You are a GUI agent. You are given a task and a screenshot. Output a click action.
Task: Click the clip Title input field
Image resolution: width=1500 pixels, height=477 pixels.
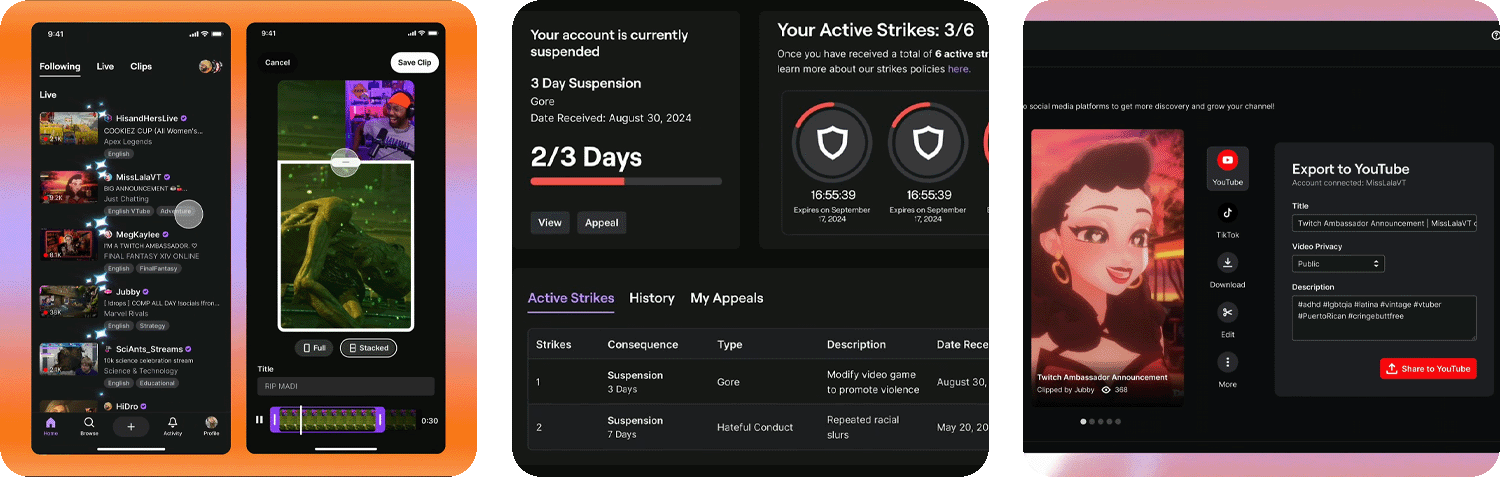coord(345,386)
